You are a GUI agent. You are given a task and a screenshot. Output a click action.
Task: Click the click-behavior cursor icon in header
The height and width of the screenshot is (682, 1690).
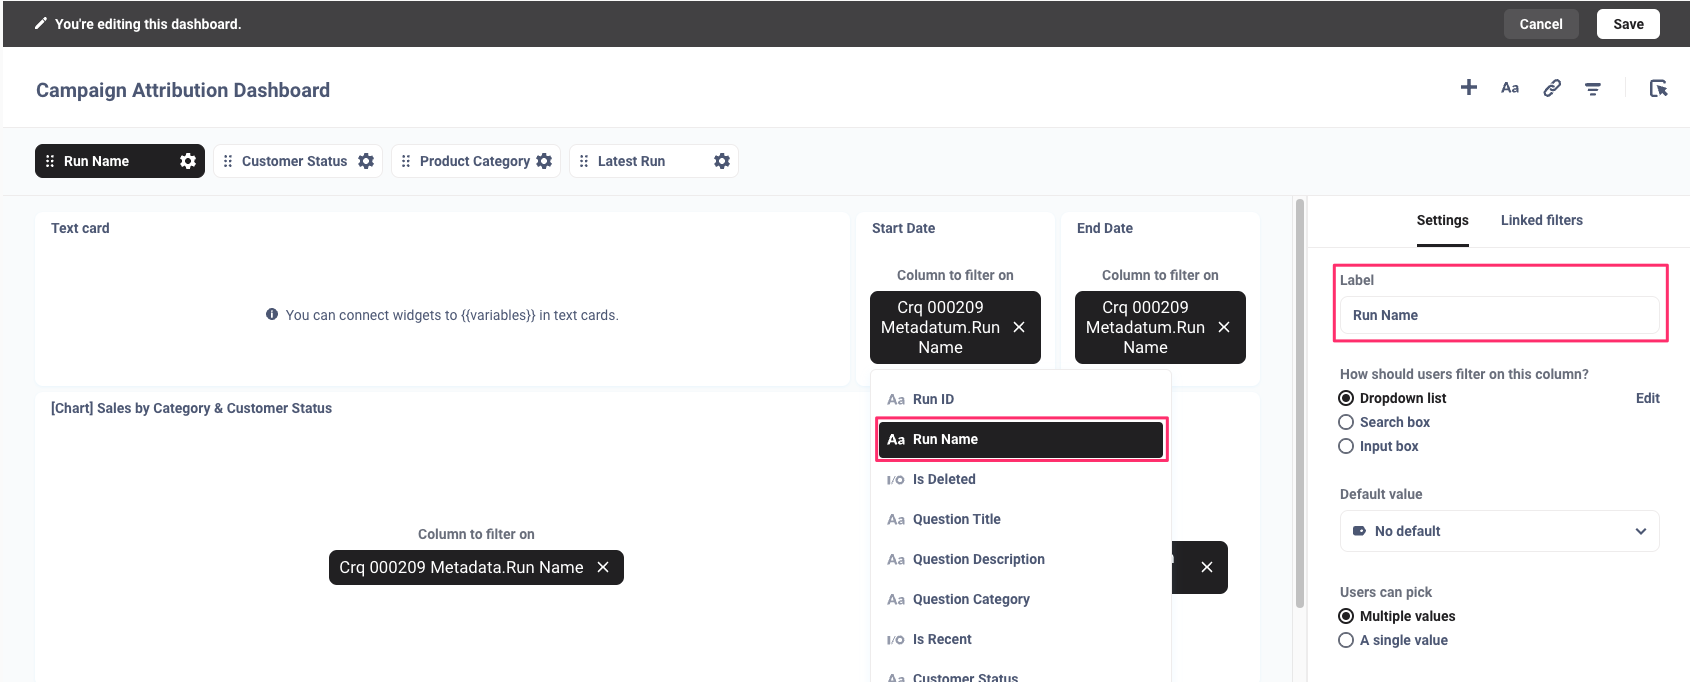pyautogui.click(x=1658, y=88)
